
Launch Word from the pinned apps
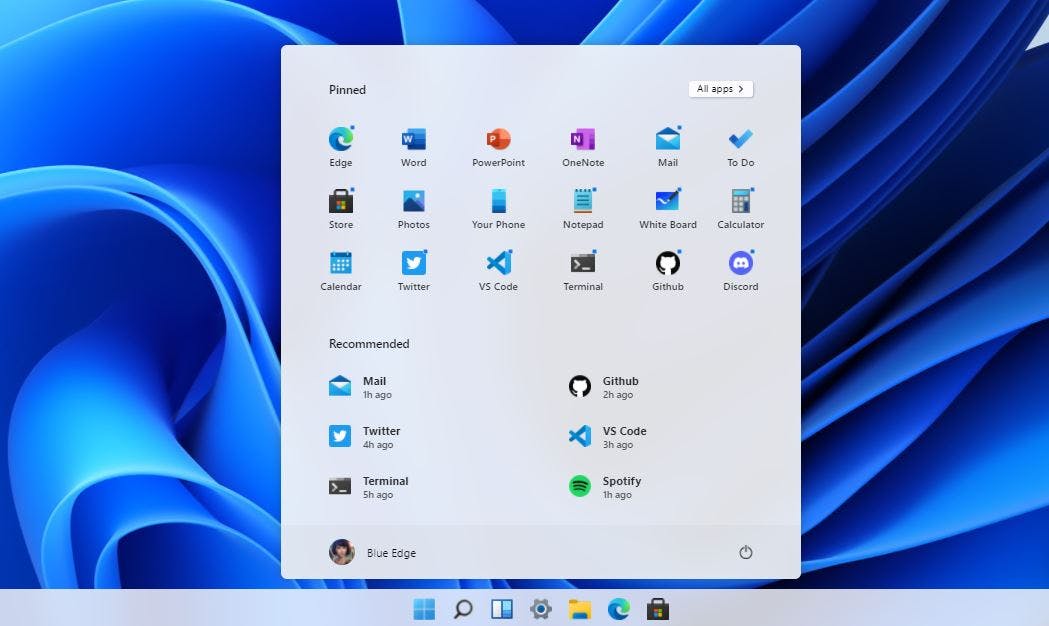(x=413, y=146)
